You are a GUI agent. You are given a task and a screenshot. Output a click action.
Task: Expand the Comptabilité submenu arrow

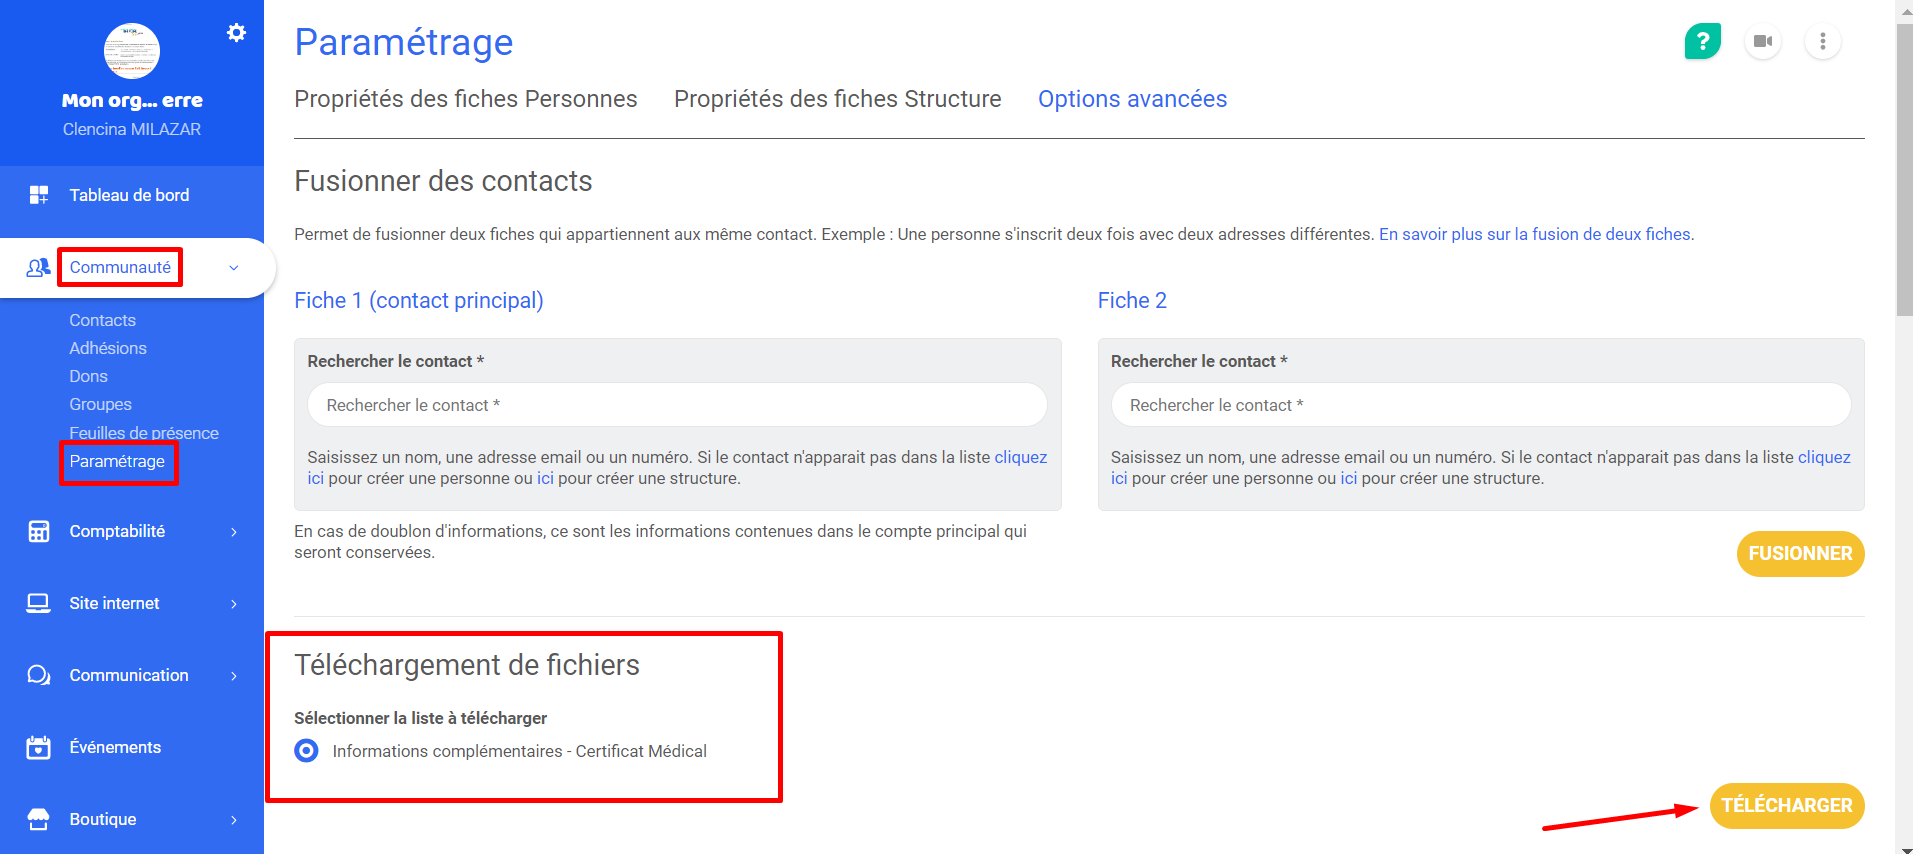234,532
